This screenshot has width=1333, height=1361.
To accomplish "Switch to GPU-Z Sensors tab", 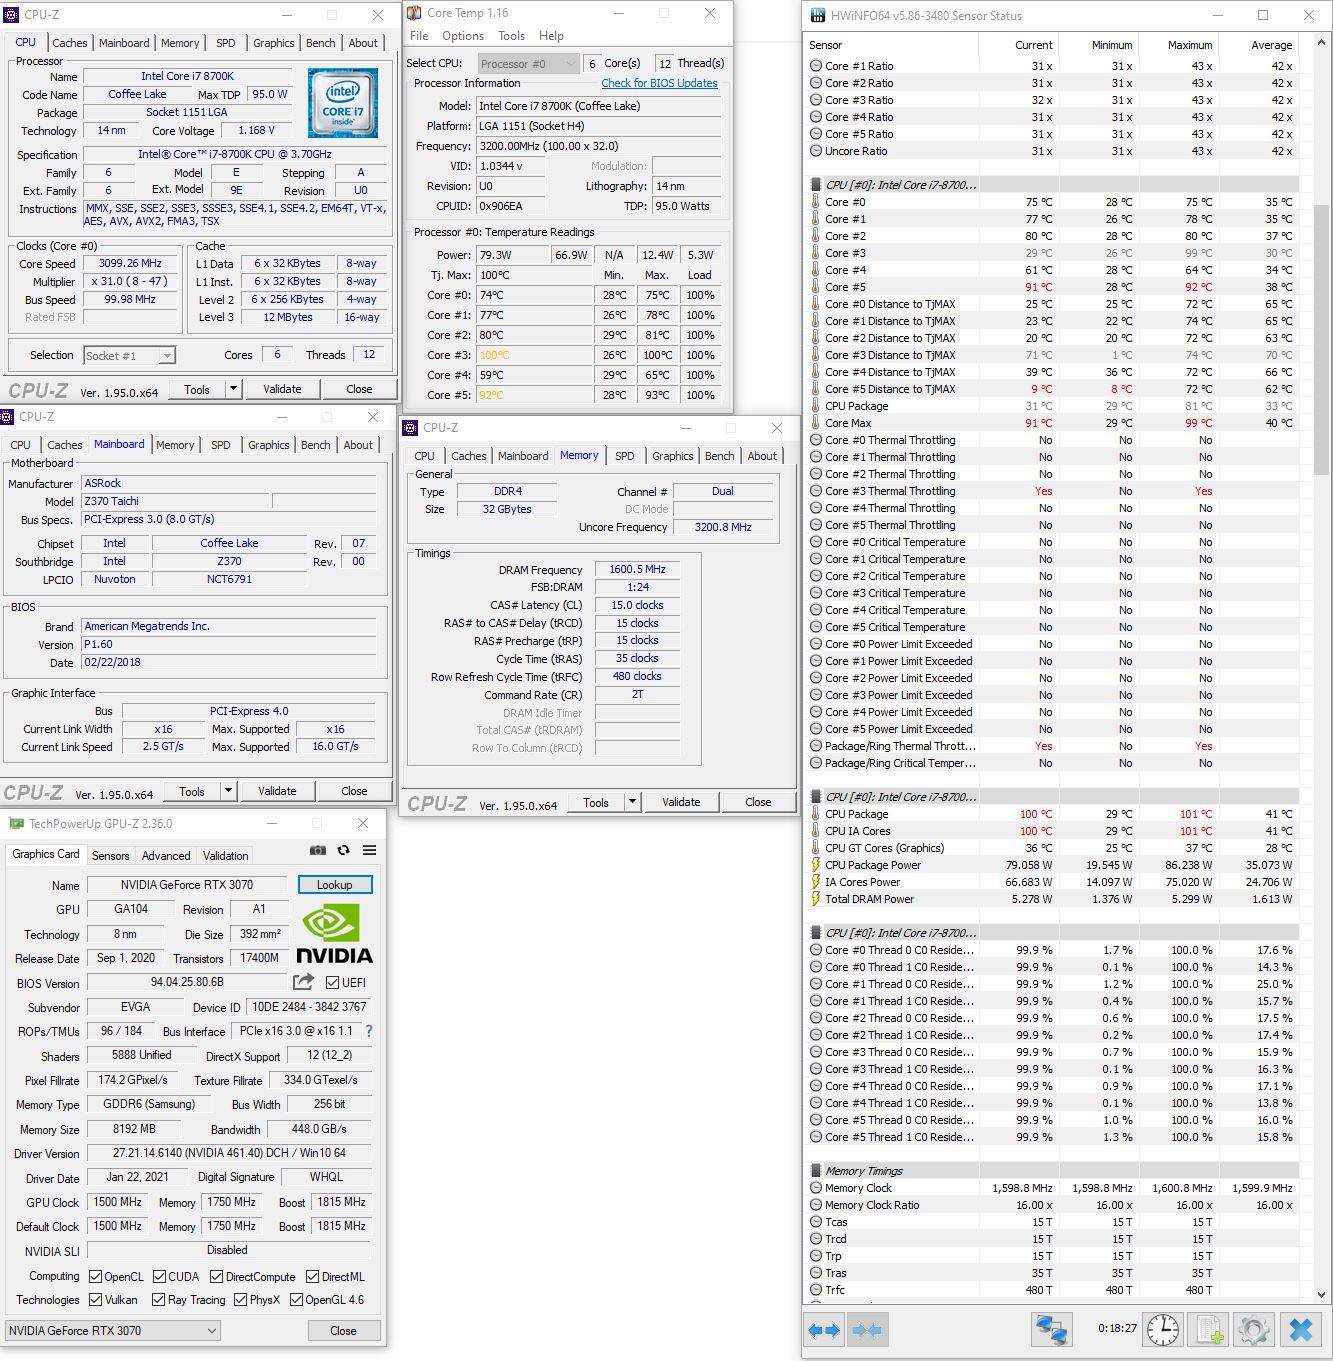I will click(110, 856).
